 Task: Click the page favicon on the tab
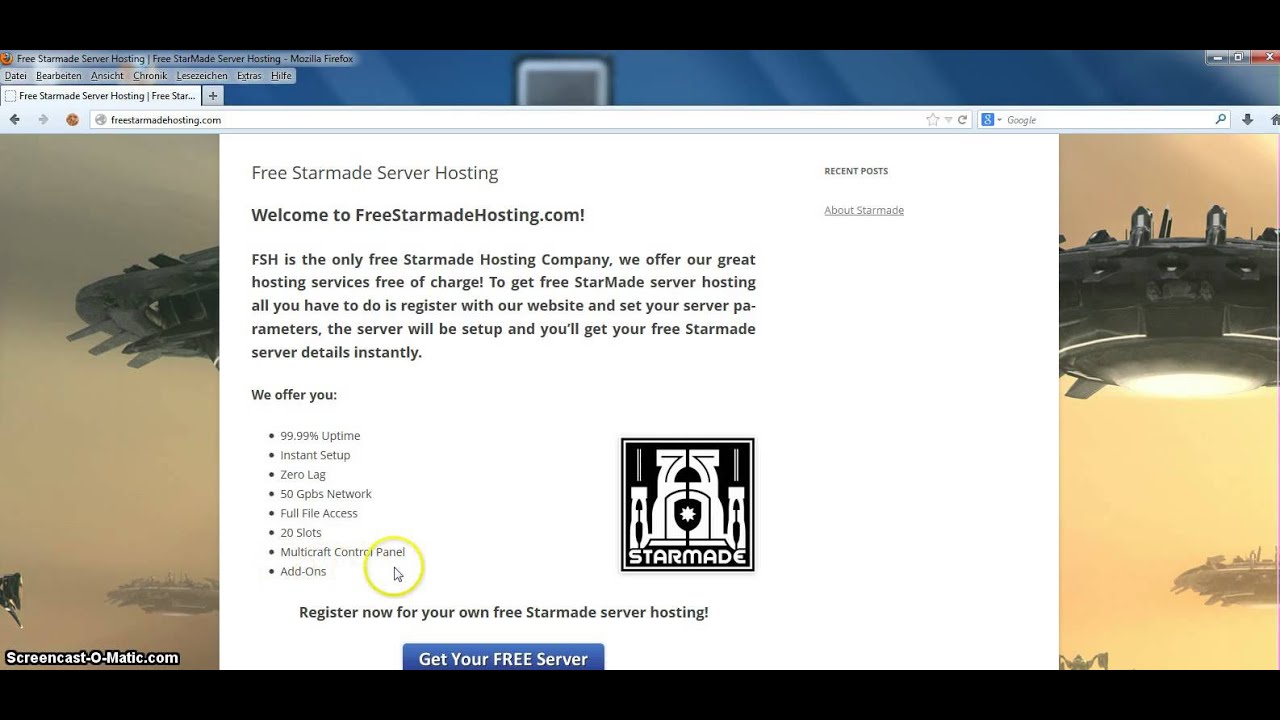point(10,96)
